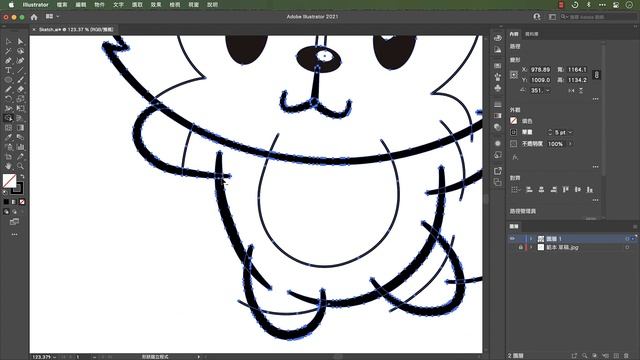Select the Layers panel tab
Screen dimensions: 640x360
(x=514, y=226)
